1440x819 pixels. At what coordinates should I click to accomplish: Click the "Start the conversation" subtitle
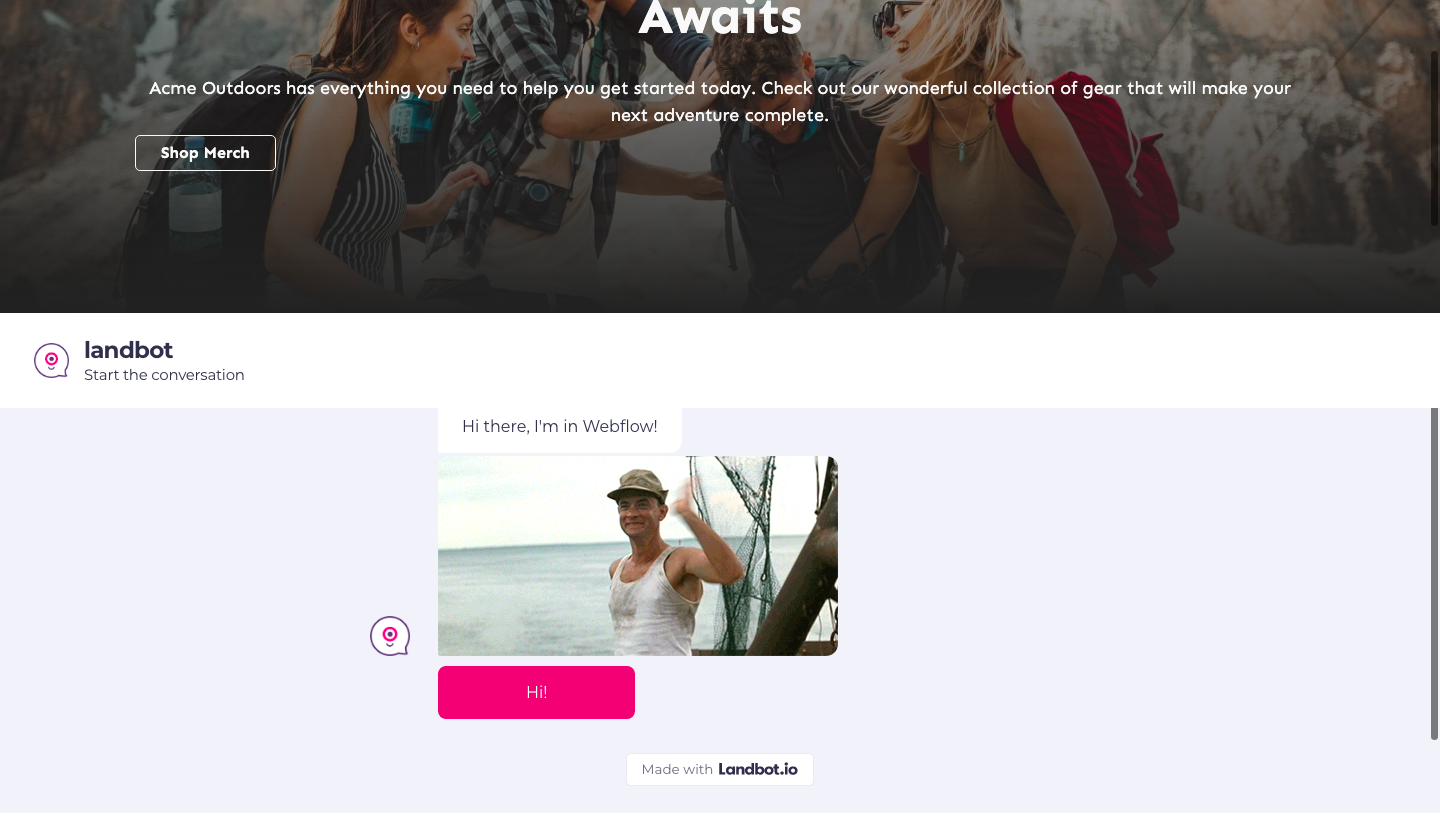[164, 375]
